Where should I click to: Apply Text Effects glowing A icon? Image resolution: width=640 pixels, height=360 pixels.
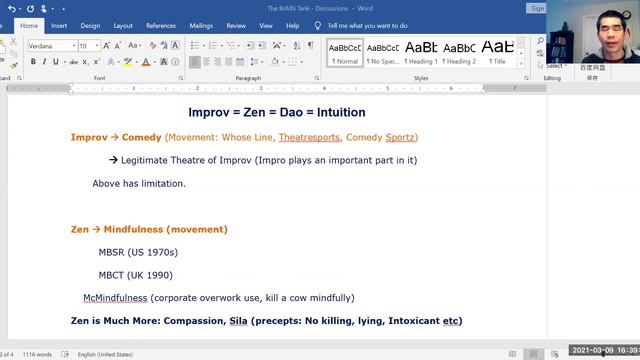pos(111,62)
